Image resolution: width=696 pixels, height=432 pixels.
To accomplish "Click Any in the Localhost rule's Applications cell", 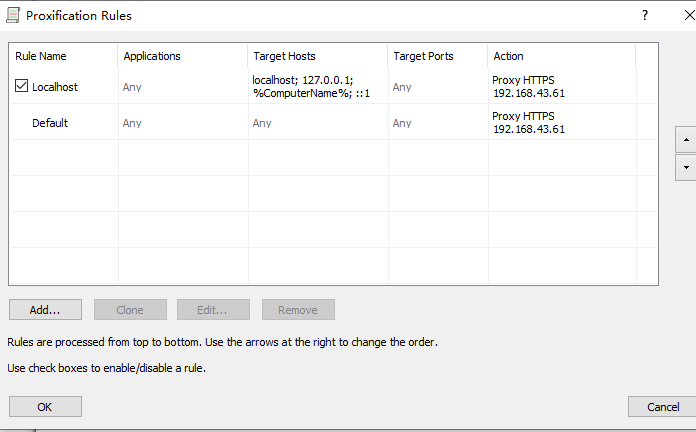I will (132, 87).
